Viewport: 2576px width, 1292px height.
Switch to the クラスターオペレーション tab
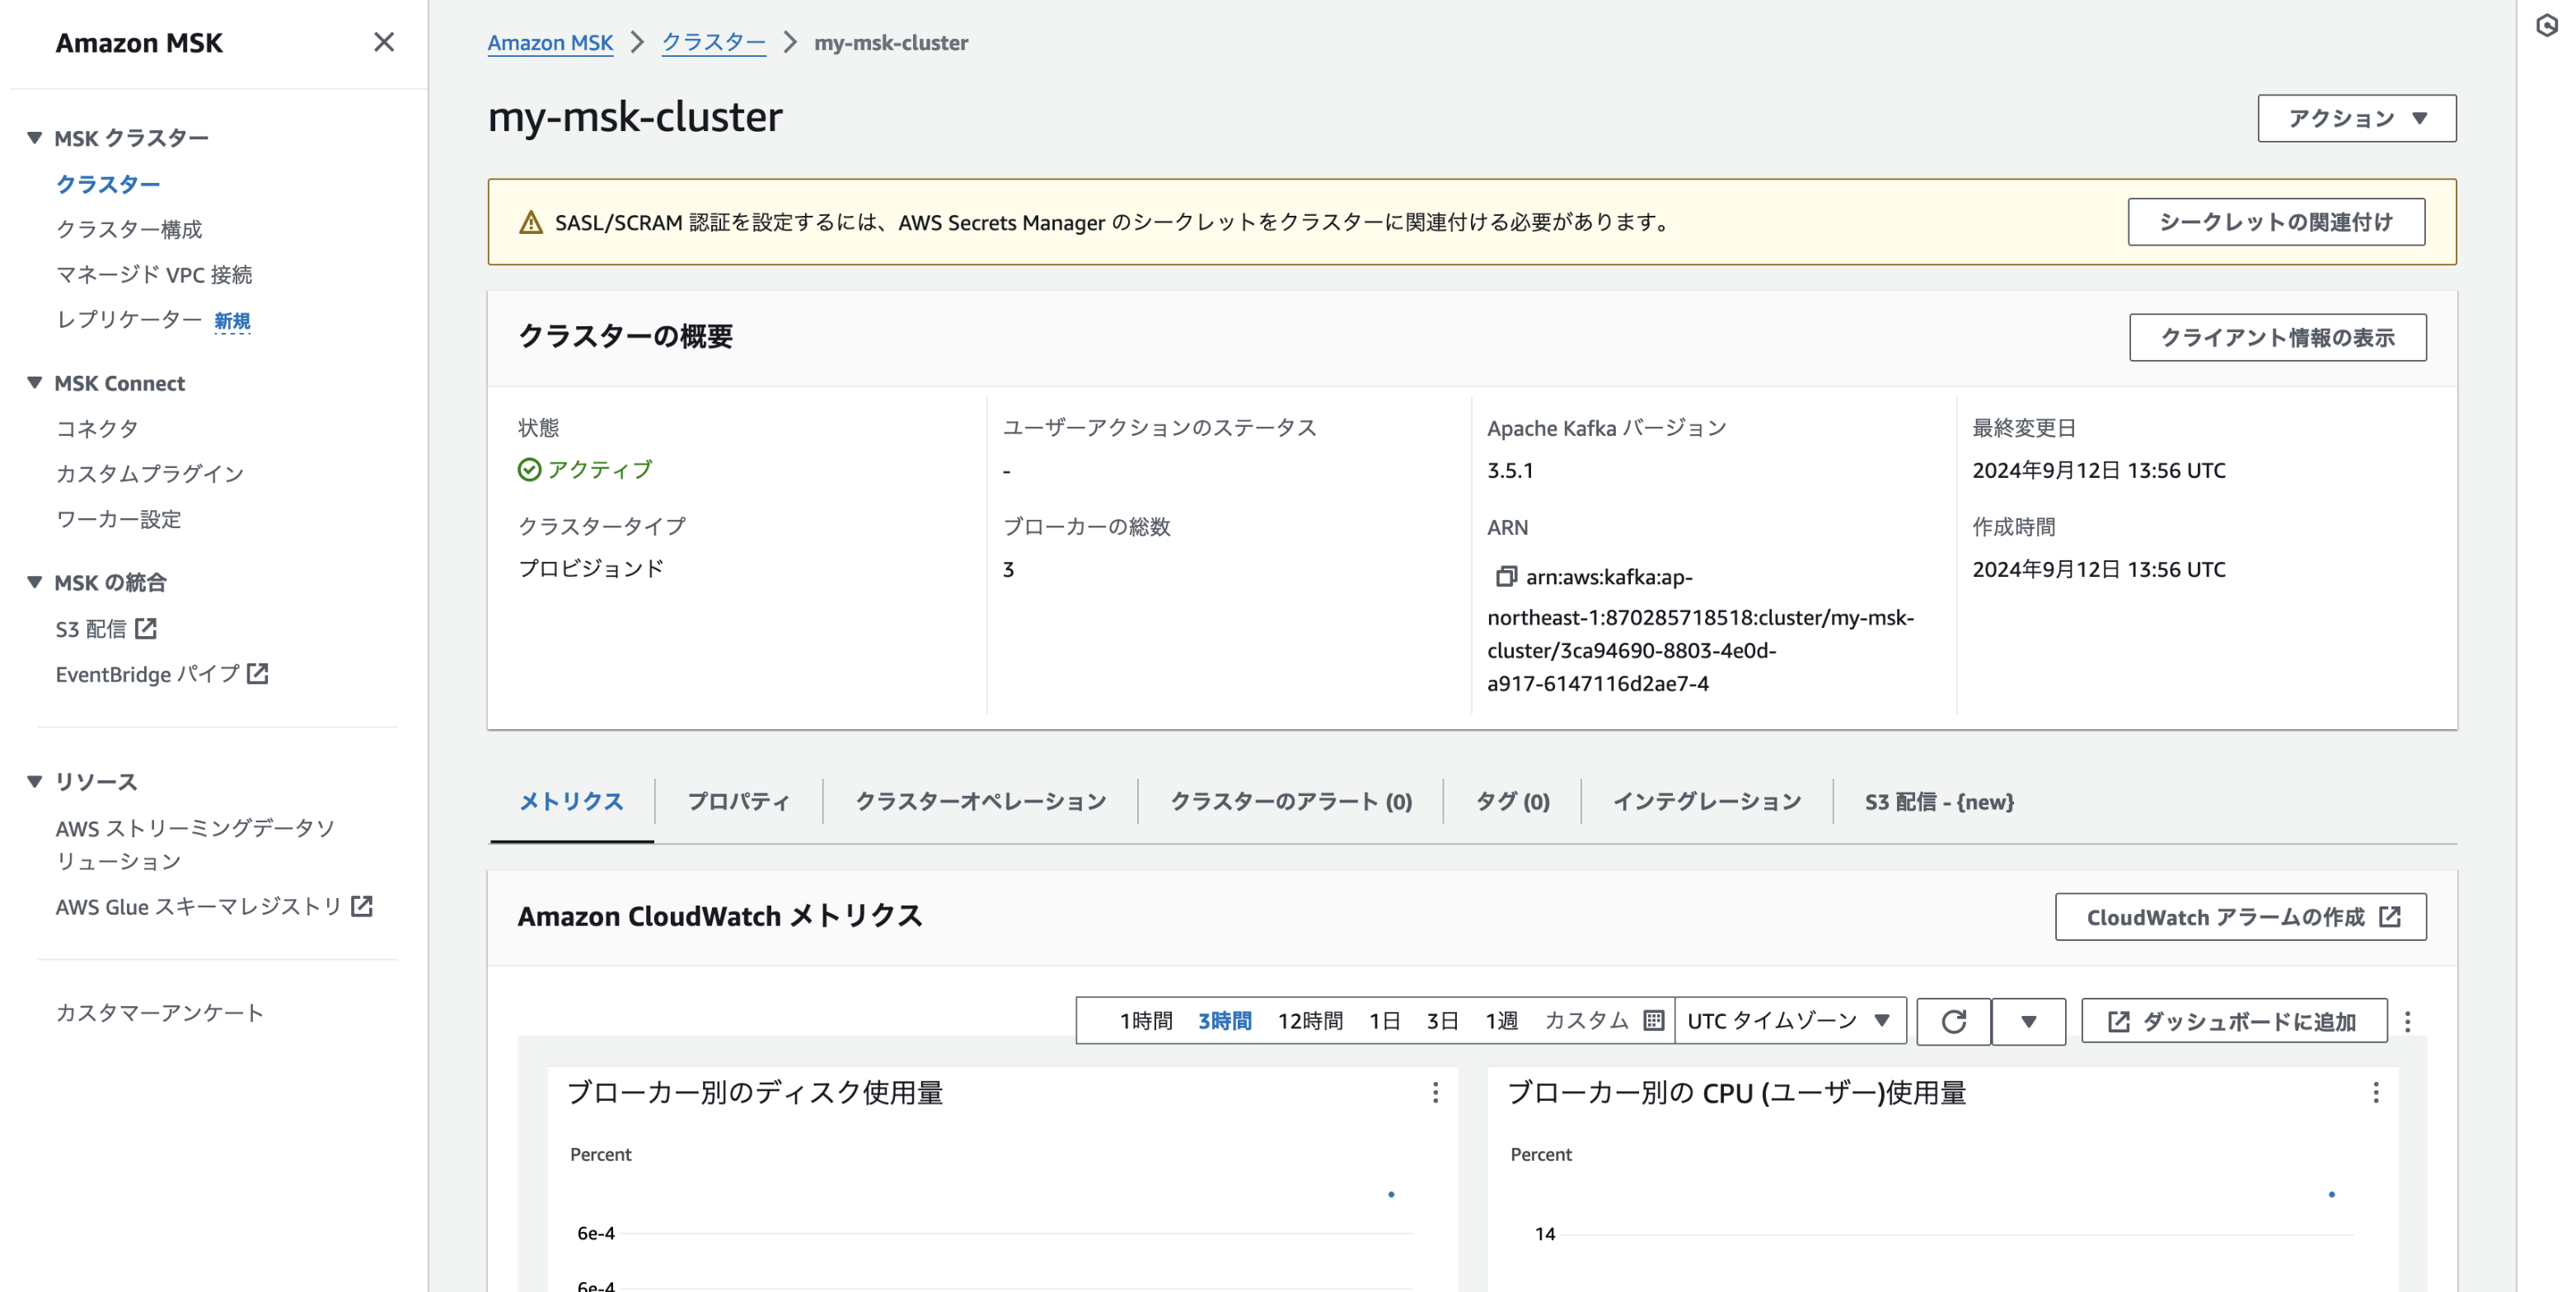point(980,801)
